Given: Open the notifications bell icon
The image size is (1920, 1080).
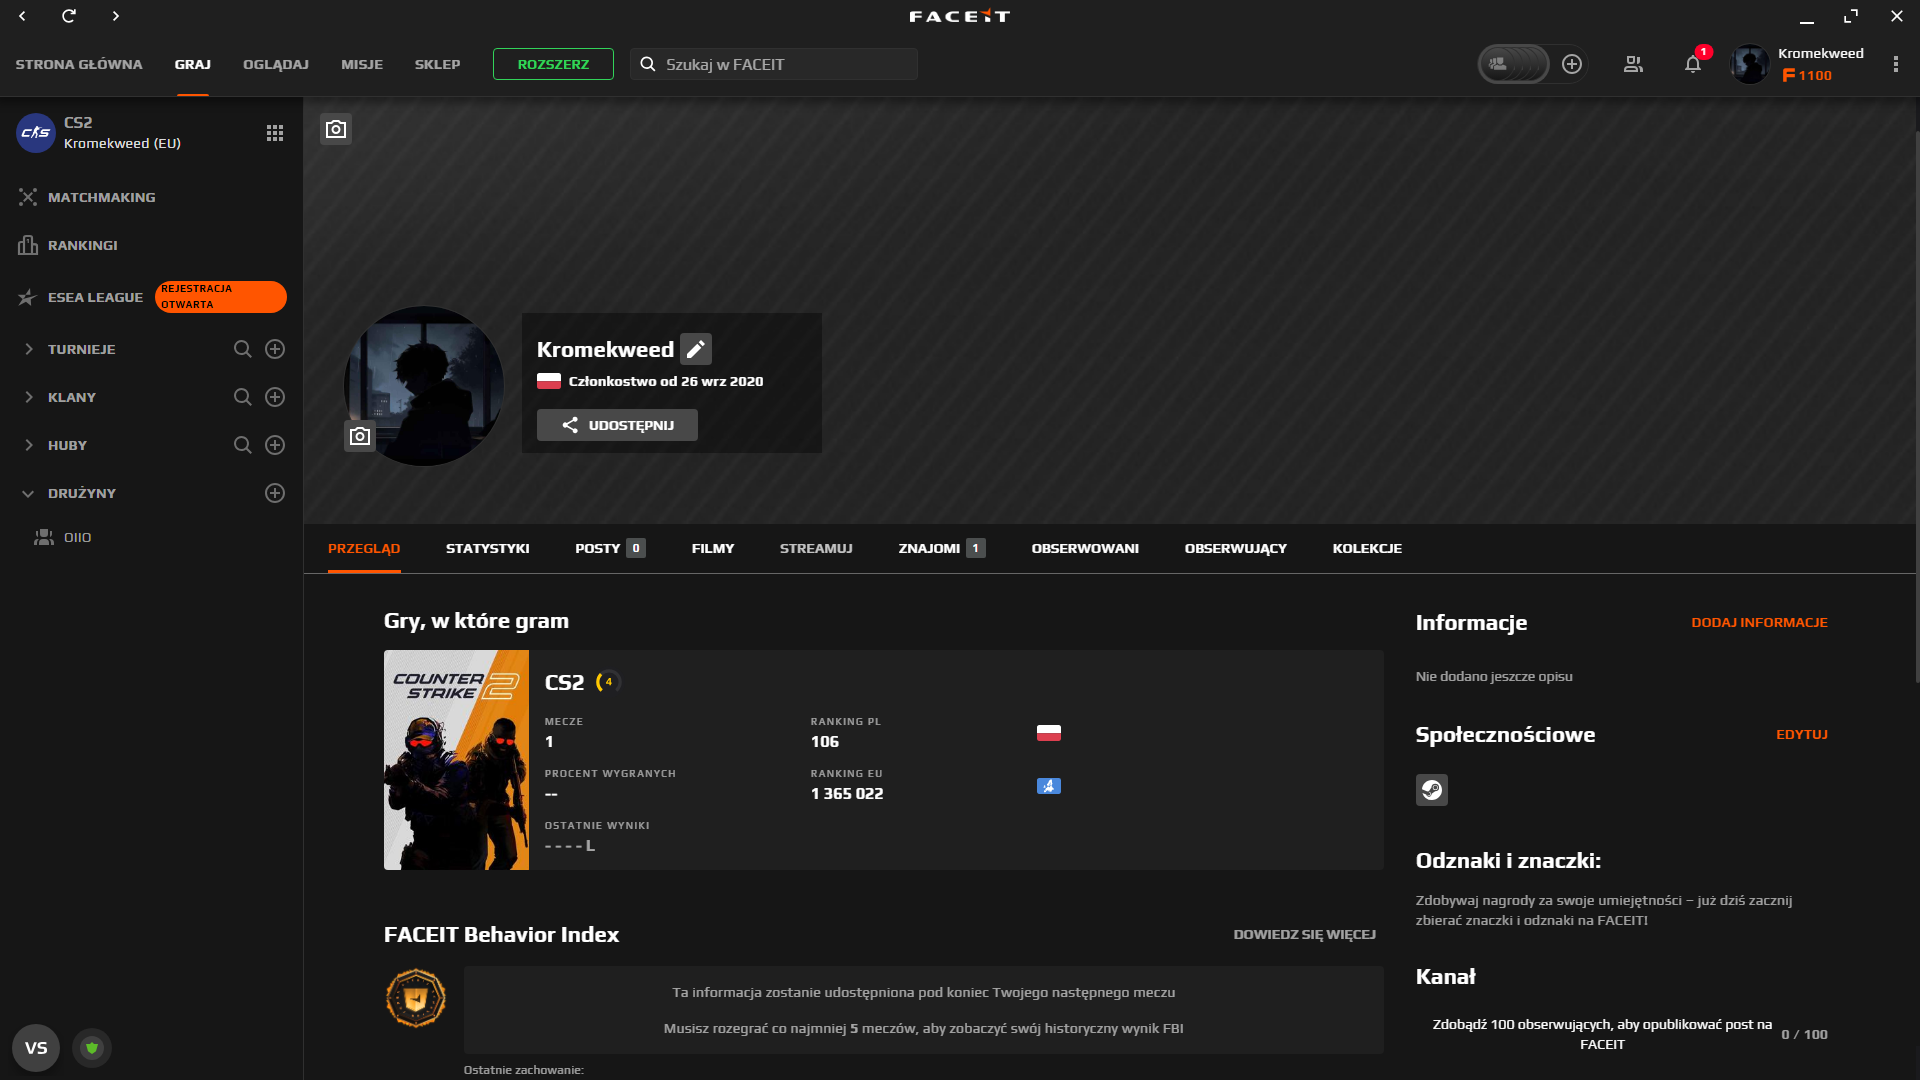Looking at the screenshot, I should tap(1692, 65).
